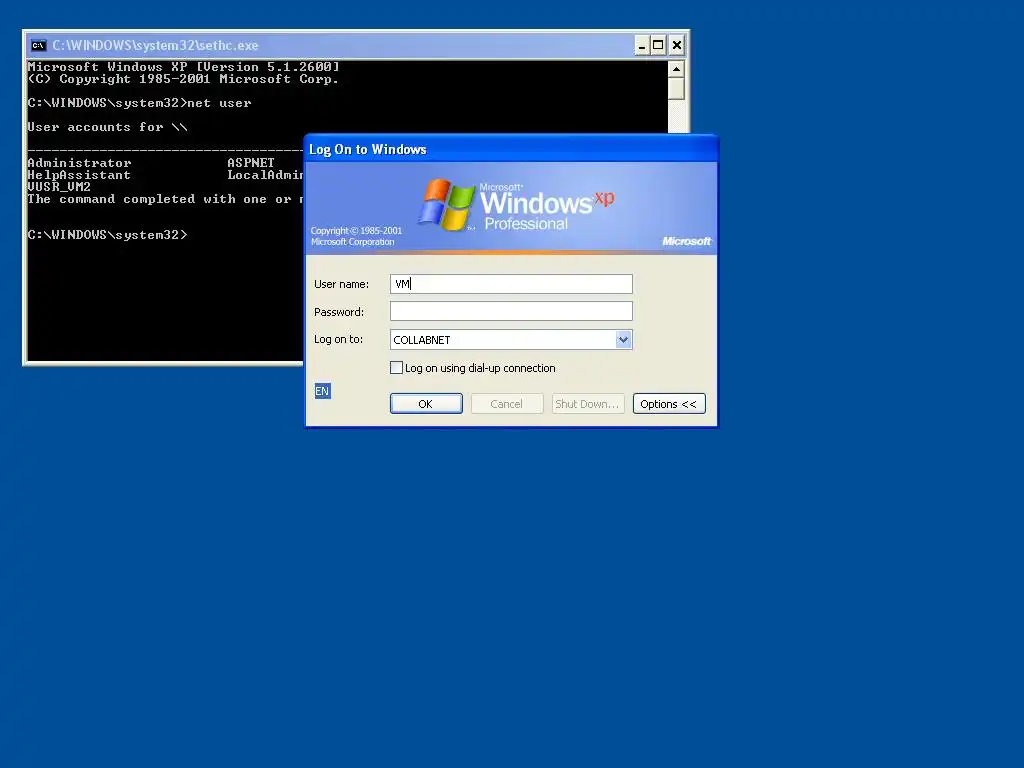Focus the Password input field
Screen dimensions: 1024x768
[x=511, y=311]
